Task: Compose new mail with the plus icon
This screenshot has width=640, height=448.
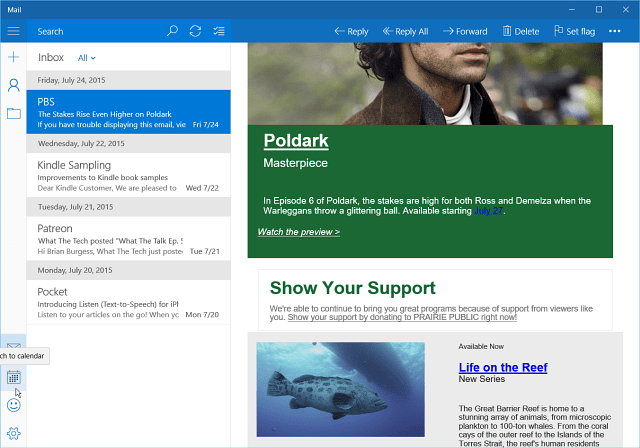Action: coord(13,57)
